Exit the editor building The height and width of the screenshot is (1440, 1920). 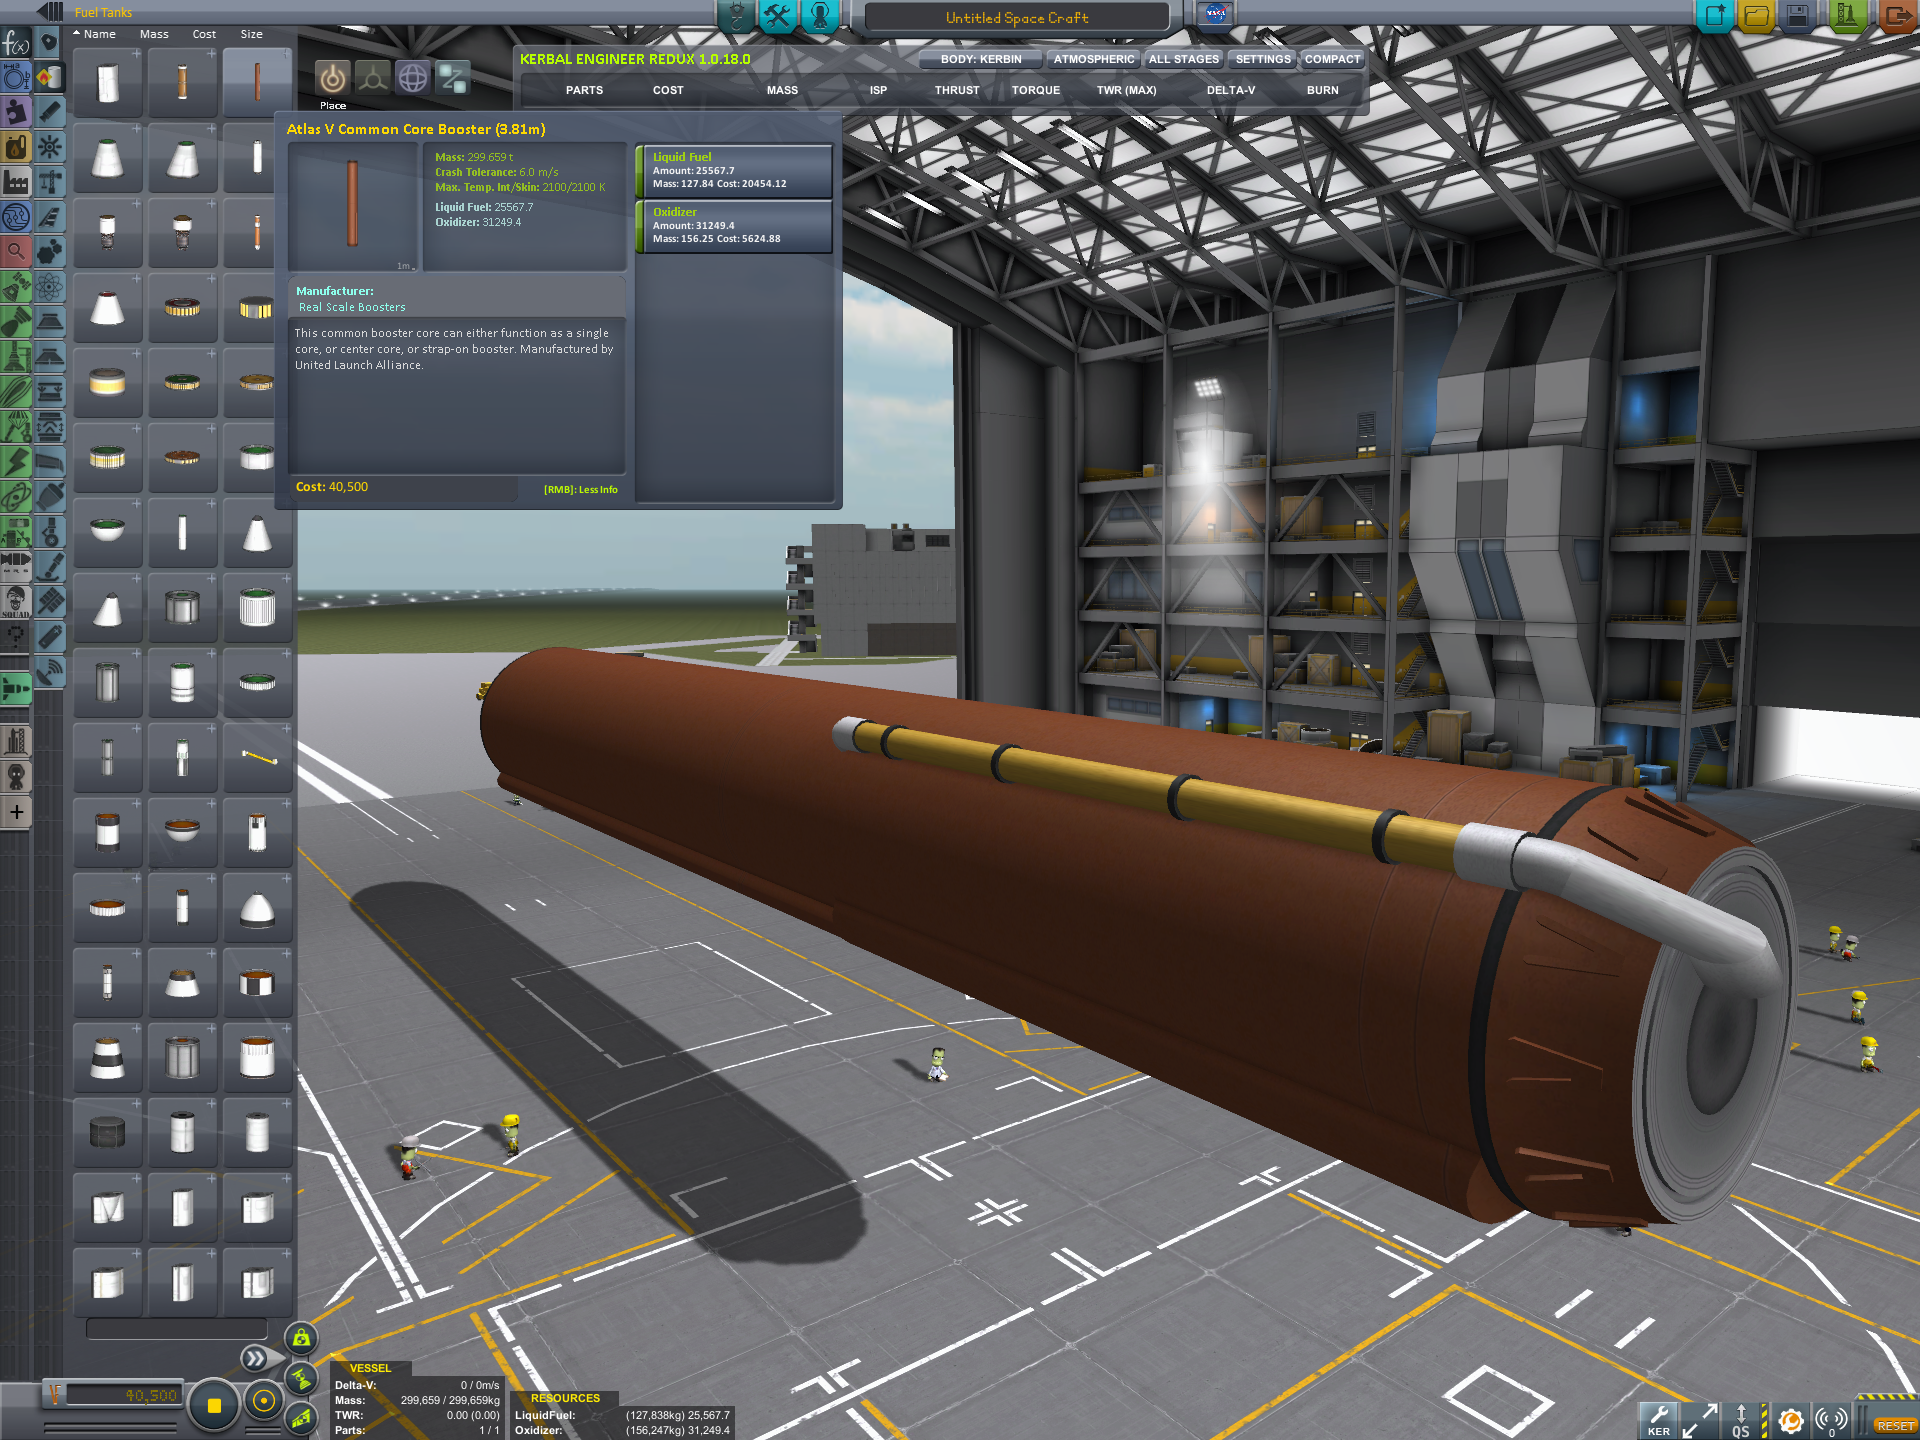[x=1896, y=15]
